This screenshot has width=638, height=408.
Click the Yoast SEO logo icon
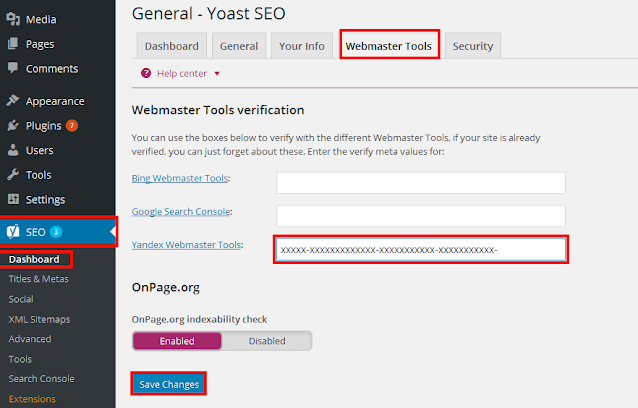(x=13, y=232)
